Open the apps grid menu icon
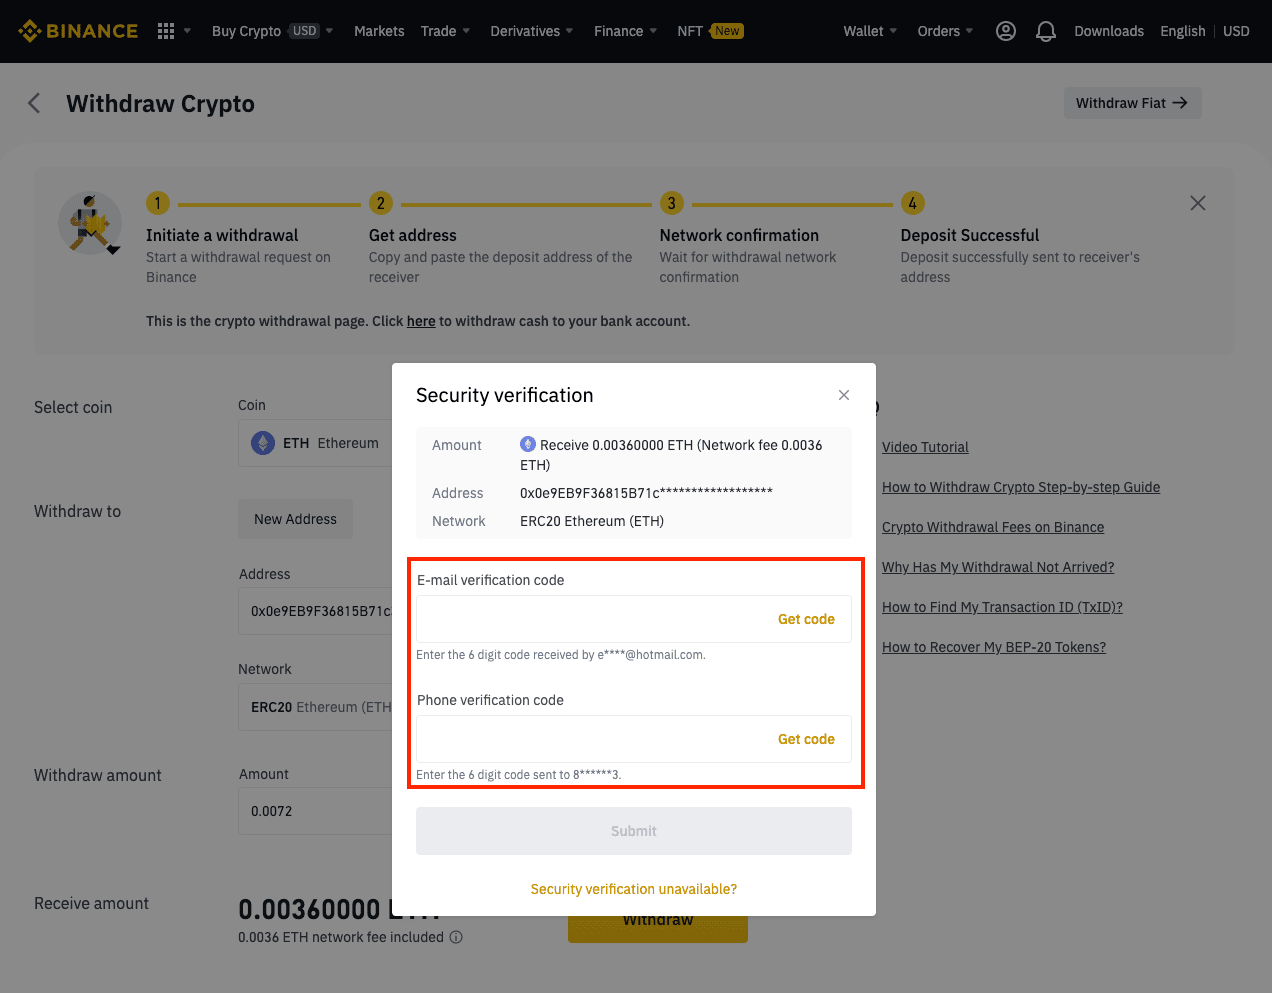Image resolution: width=1272 pixels, height=993 pixels. click(x=166, y=31)
